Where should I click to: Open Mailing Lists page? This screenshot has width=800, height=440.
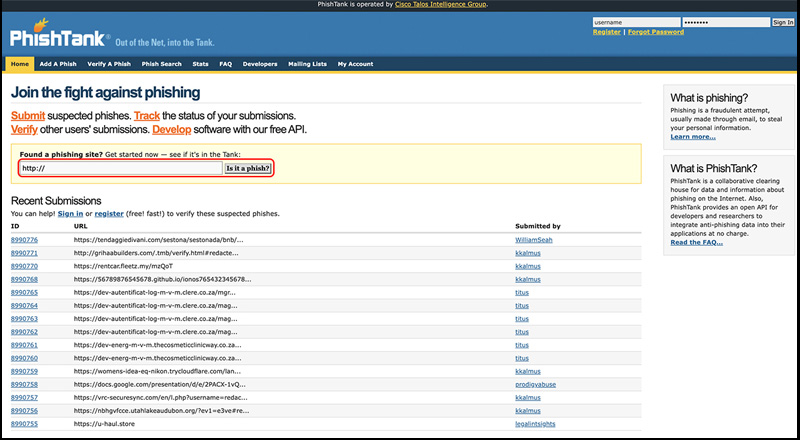point(307,64)
